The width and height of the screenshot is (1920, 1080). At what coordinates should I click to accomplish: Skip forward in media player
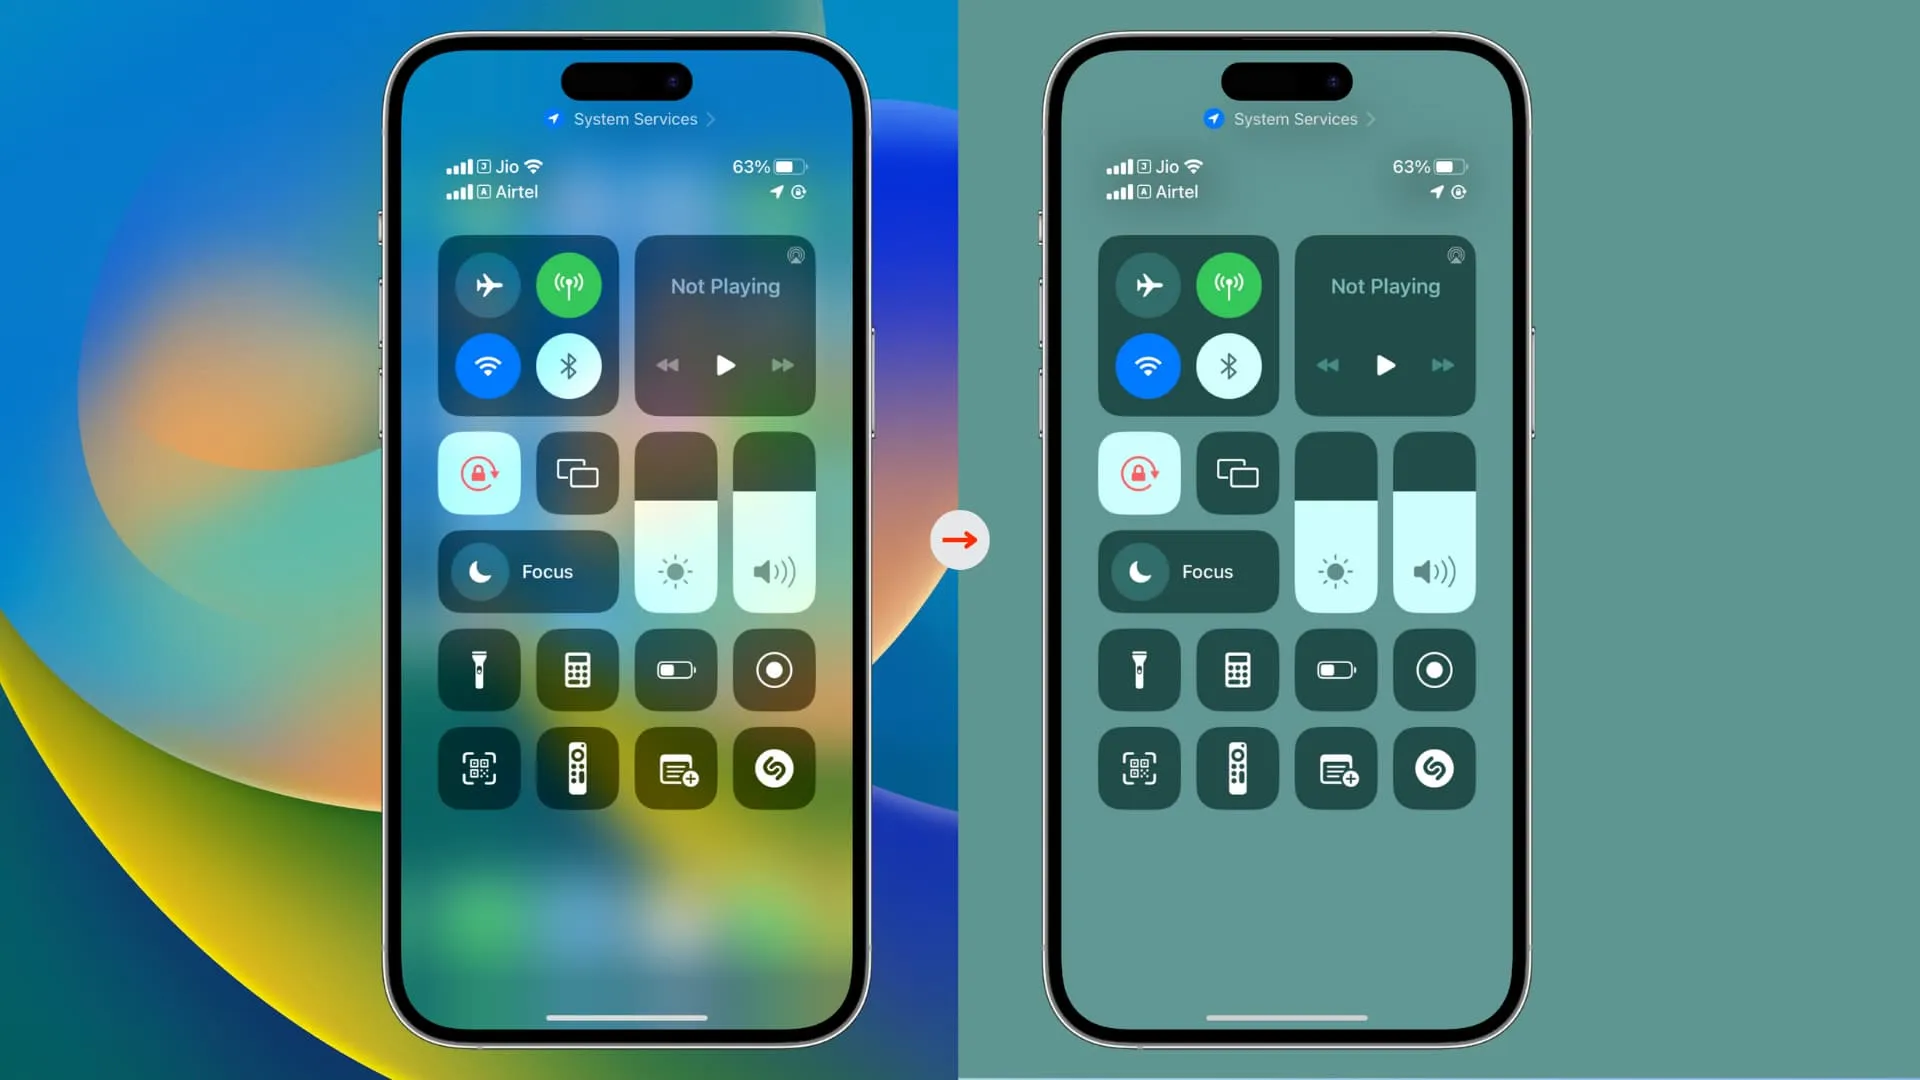click(x=778, y=365)
